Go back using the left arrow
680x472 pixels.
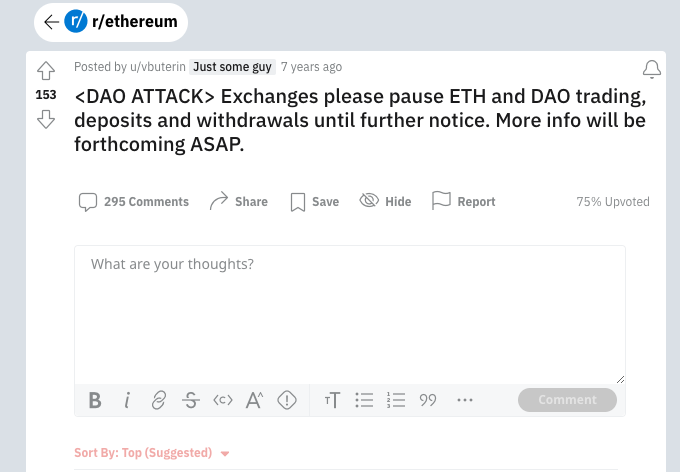click(51, 22)
